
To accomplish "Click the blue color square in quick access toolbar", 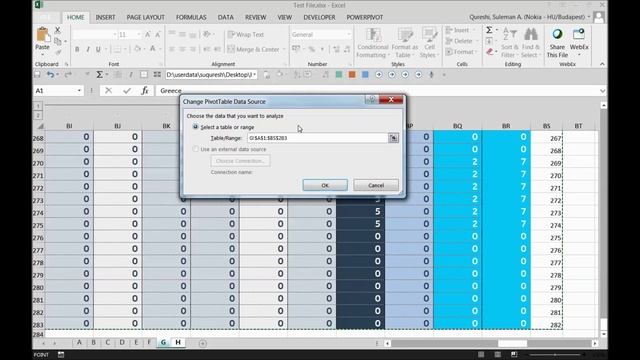I will [365, 75].
